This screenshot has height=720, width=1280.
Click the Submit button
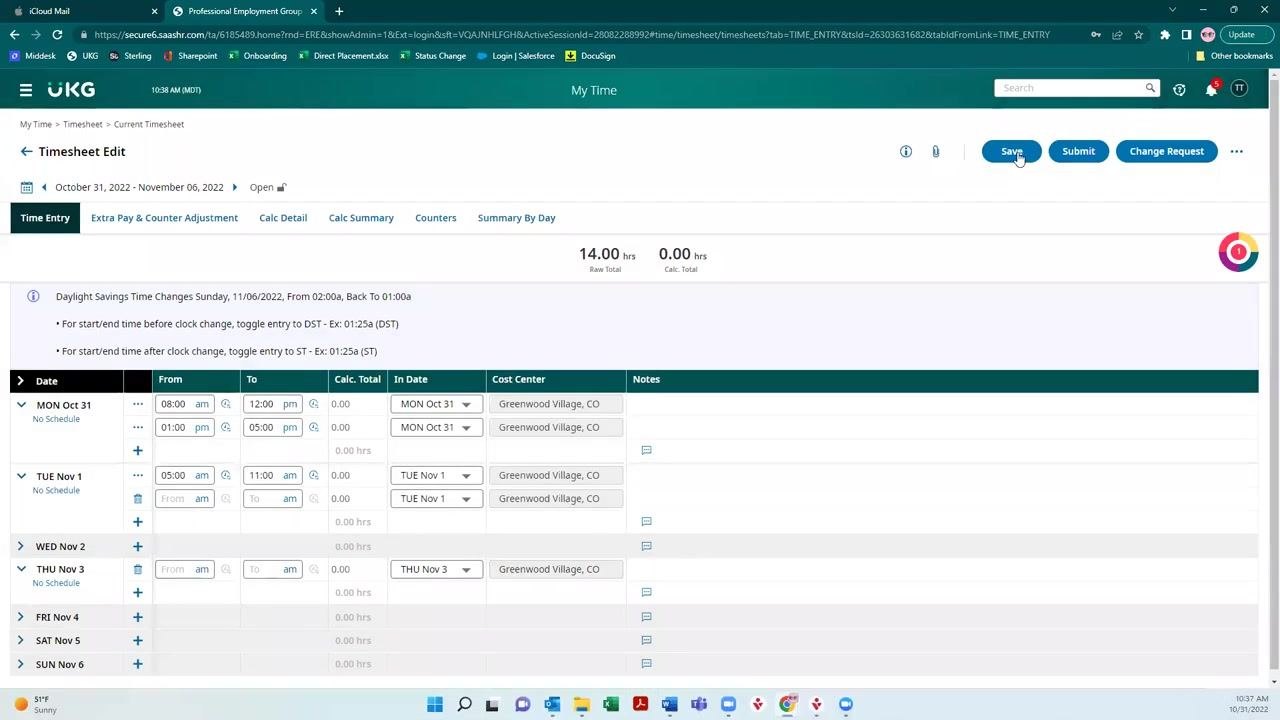click(x=1078, y=152)
